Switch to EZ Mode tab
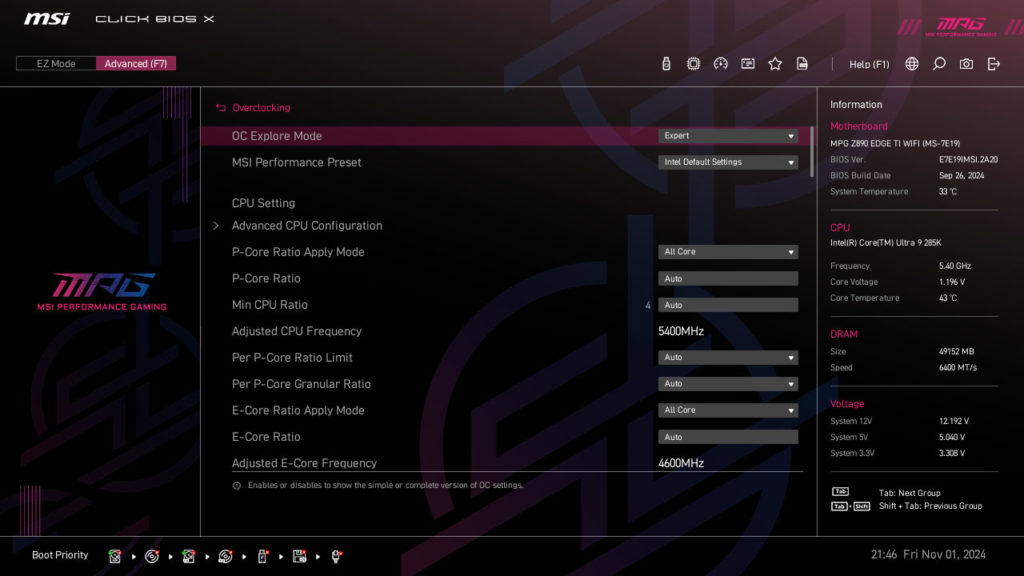The image size is (1024, 576). click(x=55, y=62)
